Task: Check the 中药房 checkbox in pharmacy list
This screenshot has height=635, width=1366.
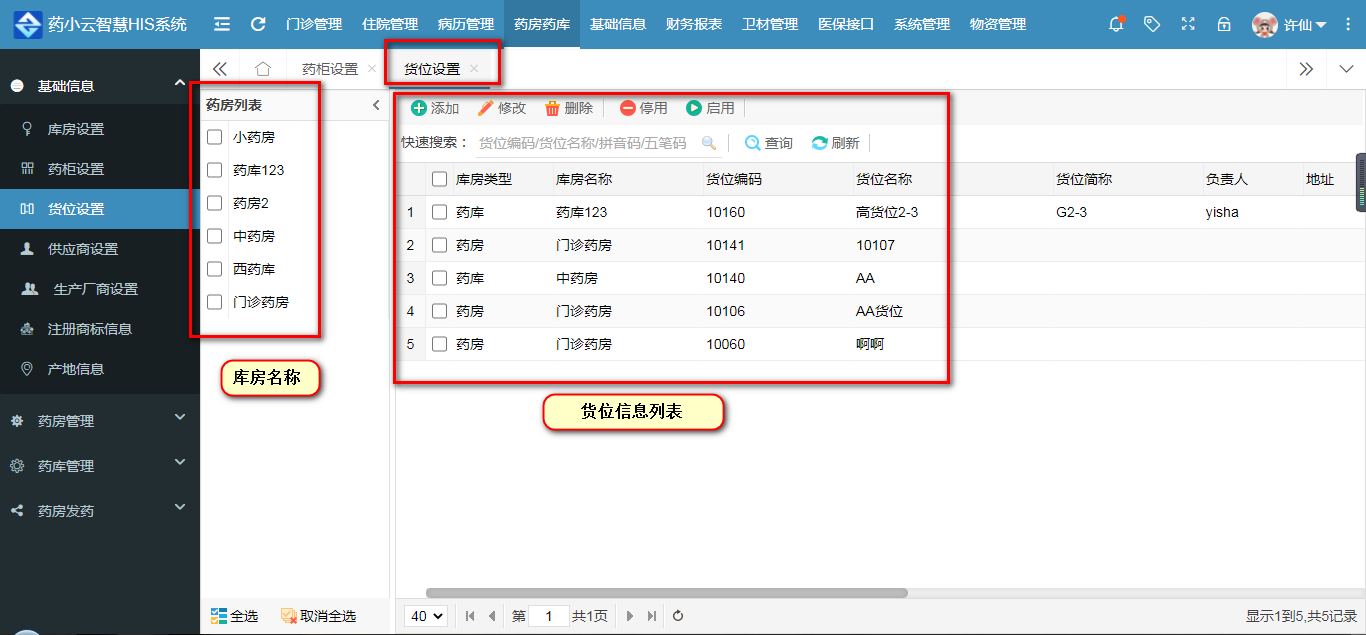Action: point(214,236)
